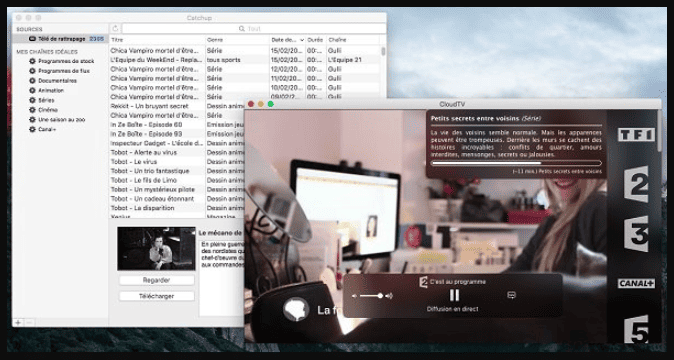The image size is (674, 360).
Task: Switch to Canal+ channel in CloudTV
Action: pos(636,284)
